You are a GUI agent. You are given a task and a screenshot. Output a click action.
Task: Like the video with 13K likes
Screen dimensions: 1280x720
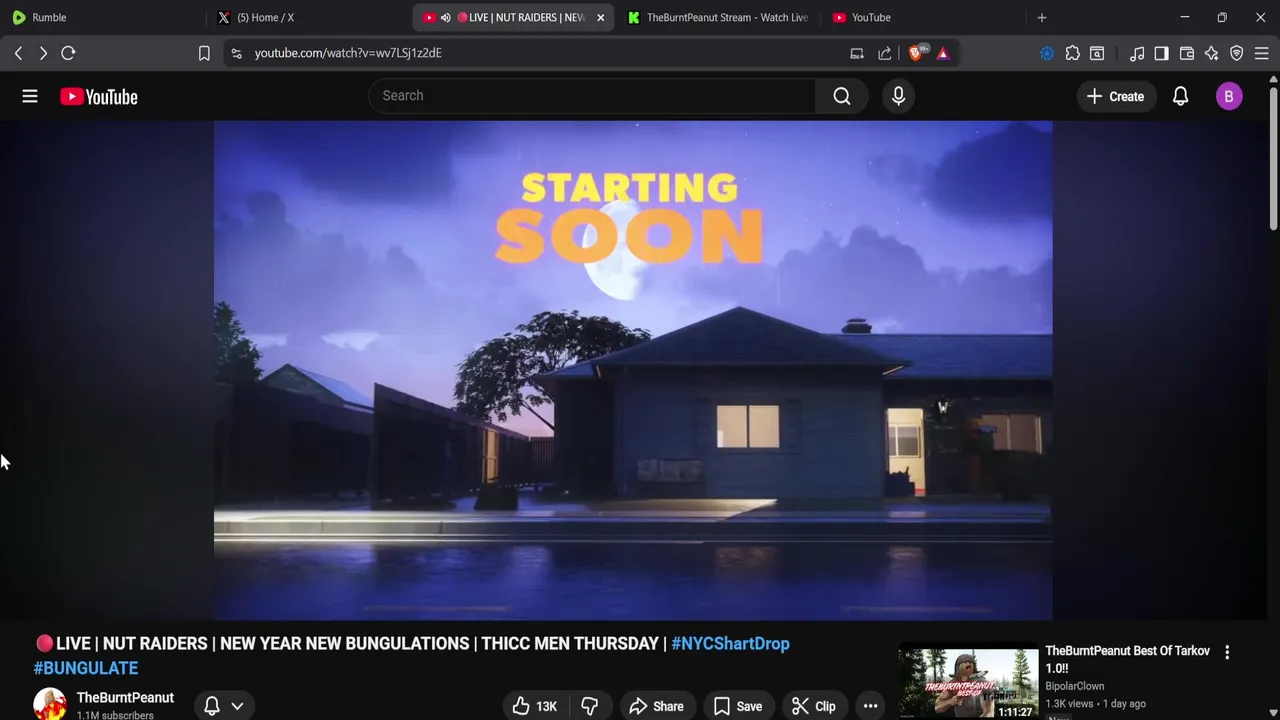click(535, 706)
